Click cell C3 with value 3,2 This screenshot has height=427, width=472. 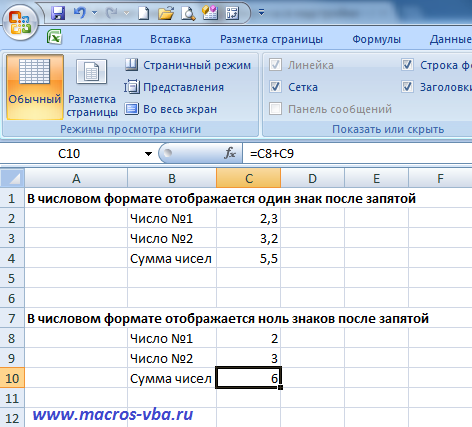249,239
